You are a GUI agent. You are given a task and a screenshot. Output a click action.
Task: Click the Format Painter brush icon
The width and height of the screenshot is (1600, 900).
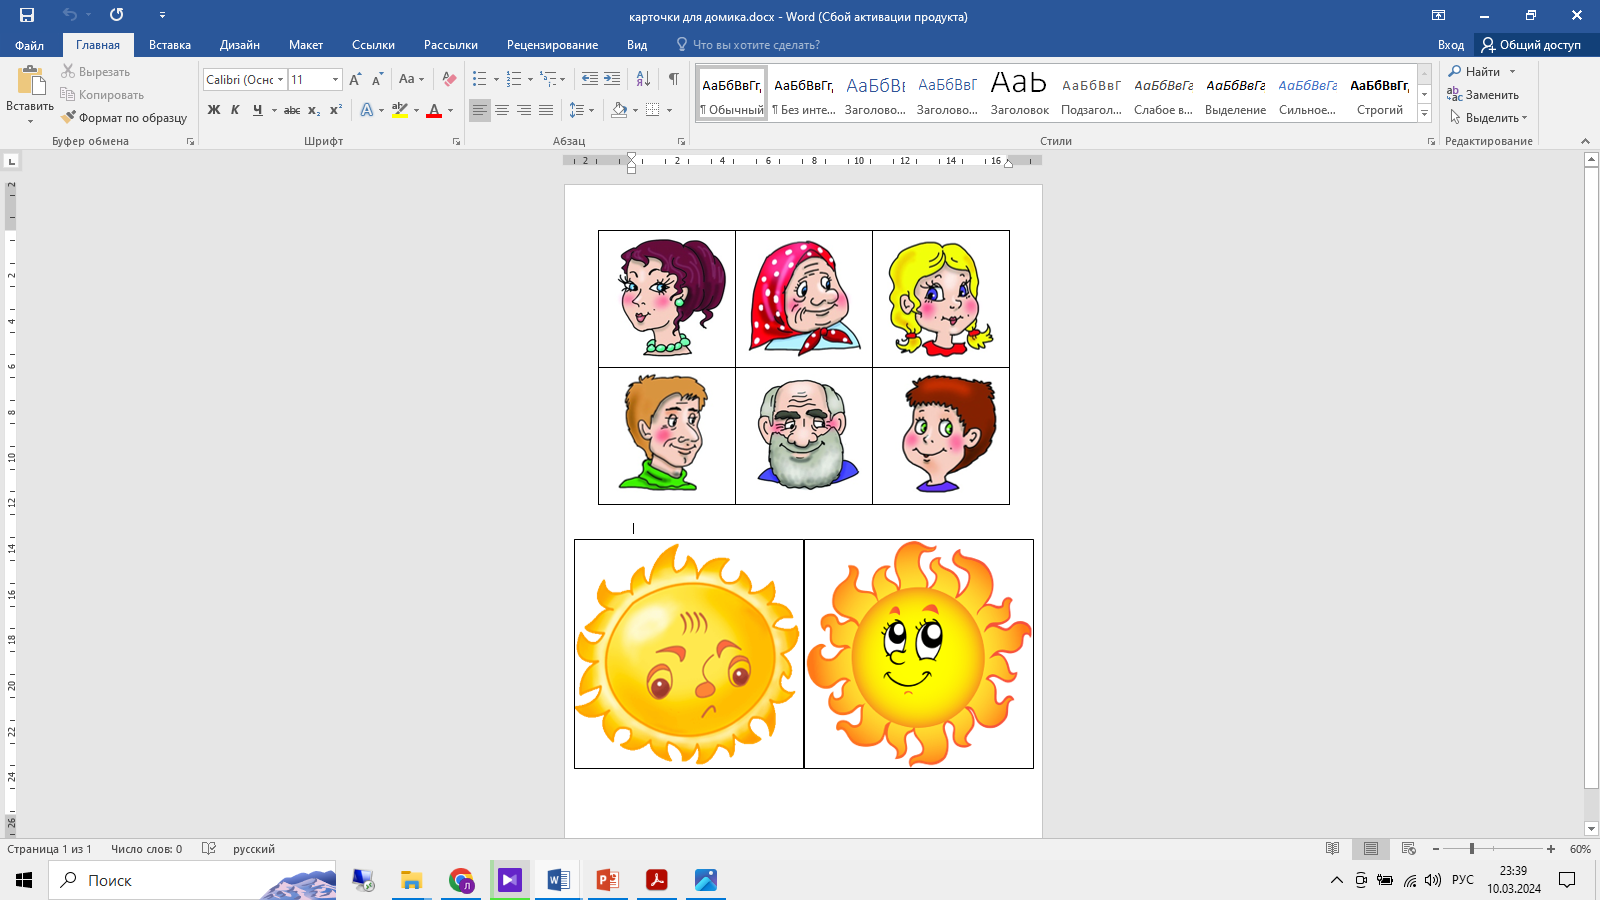click(x=68, y=118)
